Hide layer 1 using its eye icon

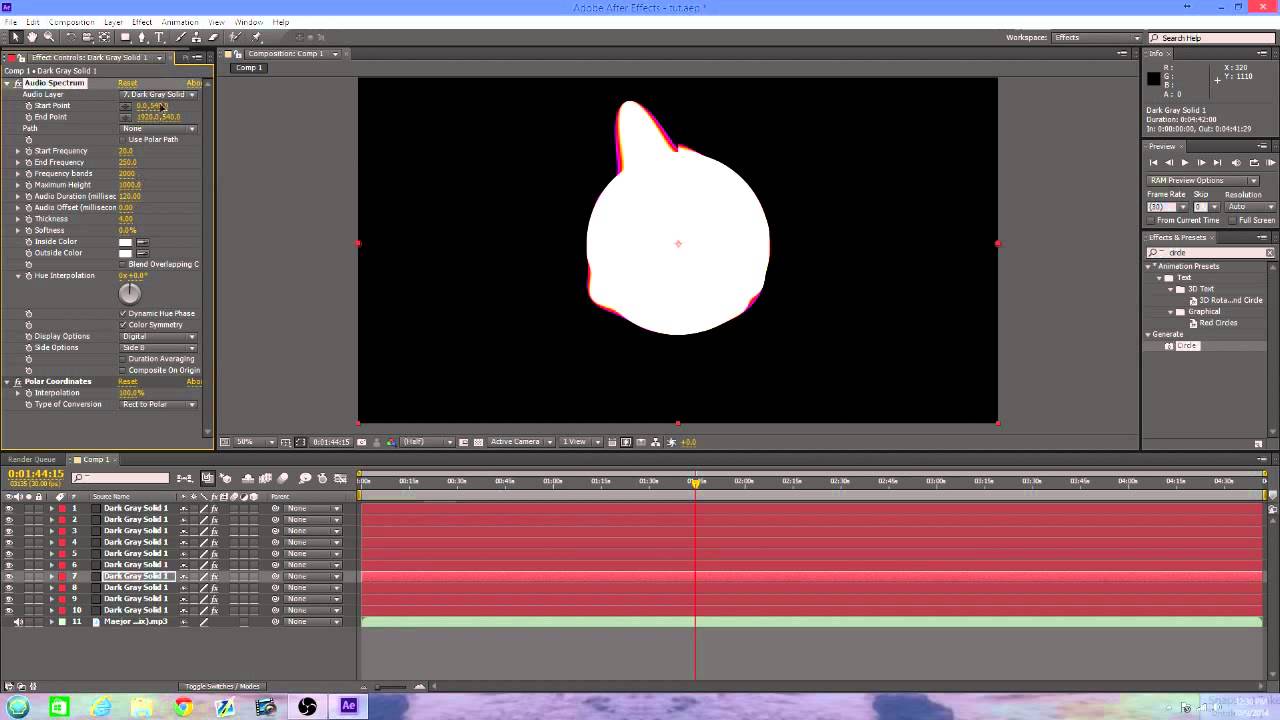tap(9, 508)
